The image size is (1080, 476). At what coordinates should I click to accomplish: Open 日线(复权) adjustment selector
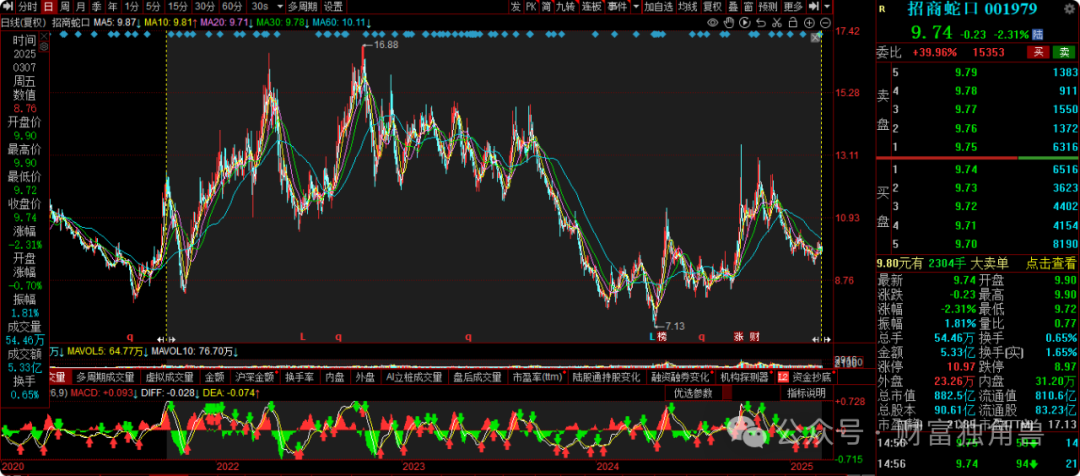pos(23,22)
